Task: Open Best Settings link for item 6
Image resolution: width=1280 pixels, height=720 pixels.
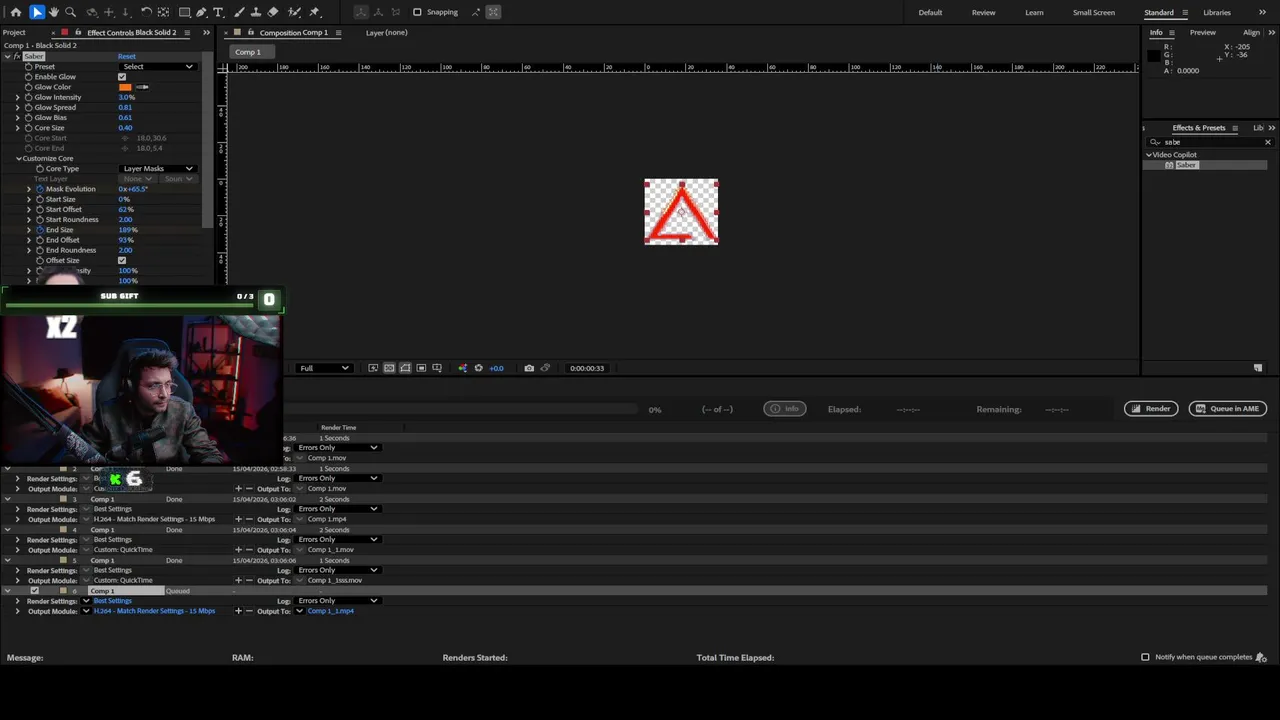Action: [x=112, y=601]
